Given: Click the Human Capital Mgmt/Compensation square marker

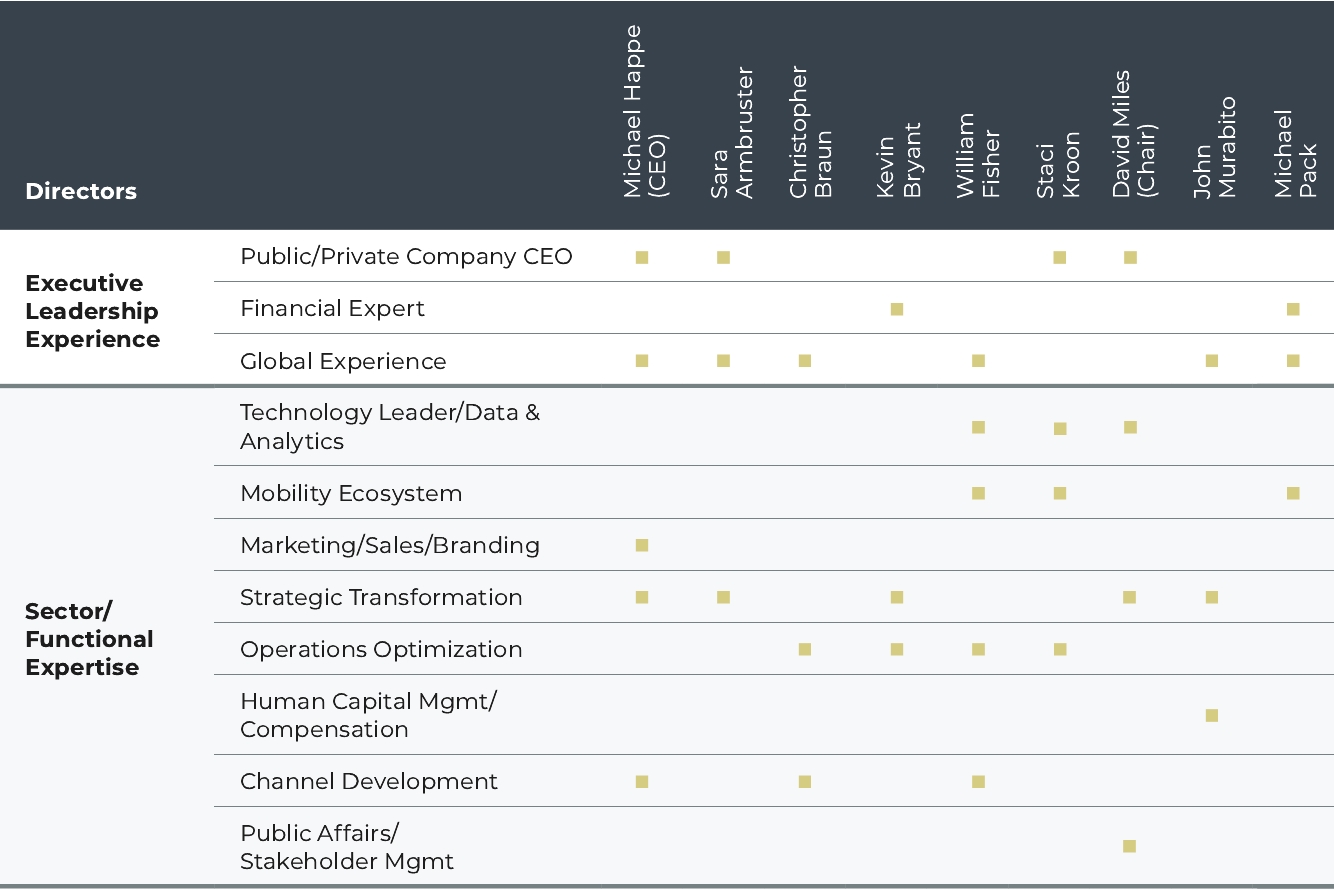Looking at the screenshot, I should (1212, 715).
